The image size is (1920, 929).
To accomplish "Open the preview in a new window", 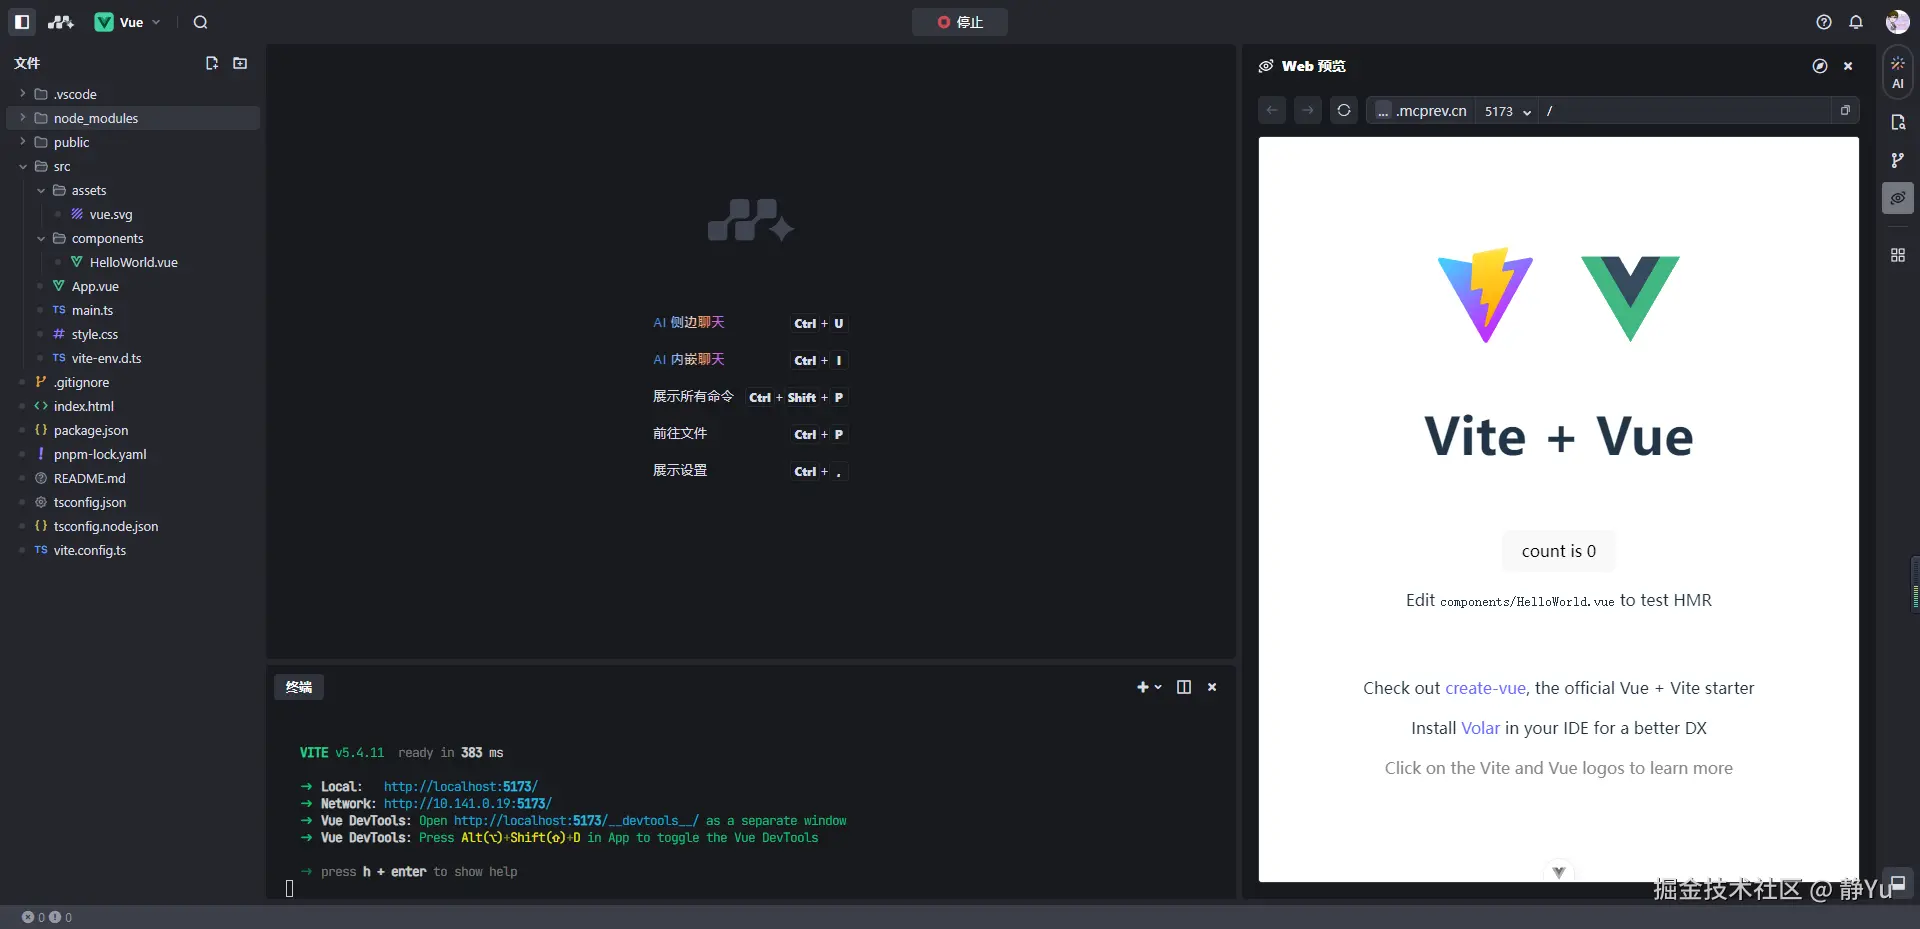I will click(x=1845, y=110).
